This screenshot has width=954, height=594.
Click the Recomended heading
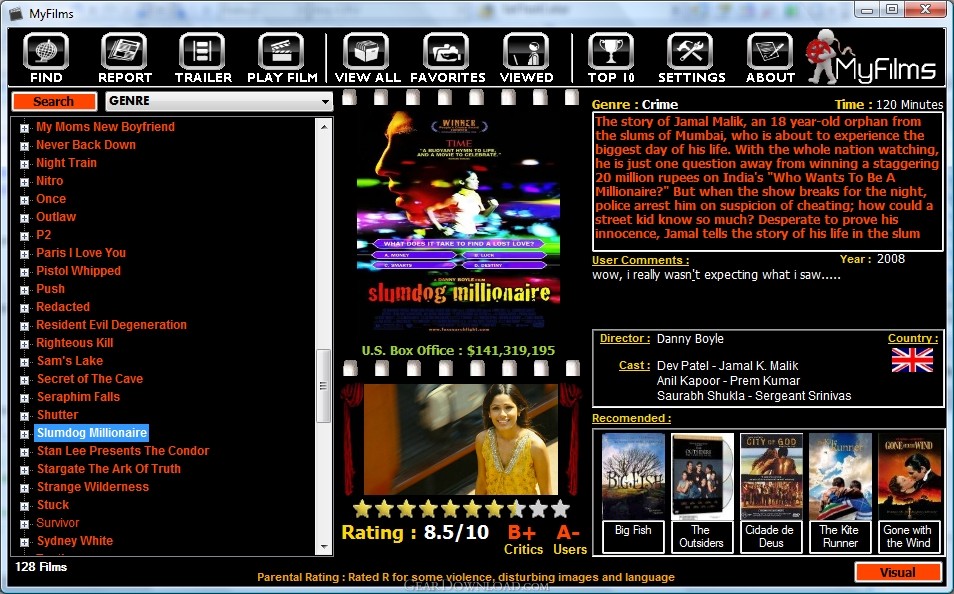coord(632,418)
